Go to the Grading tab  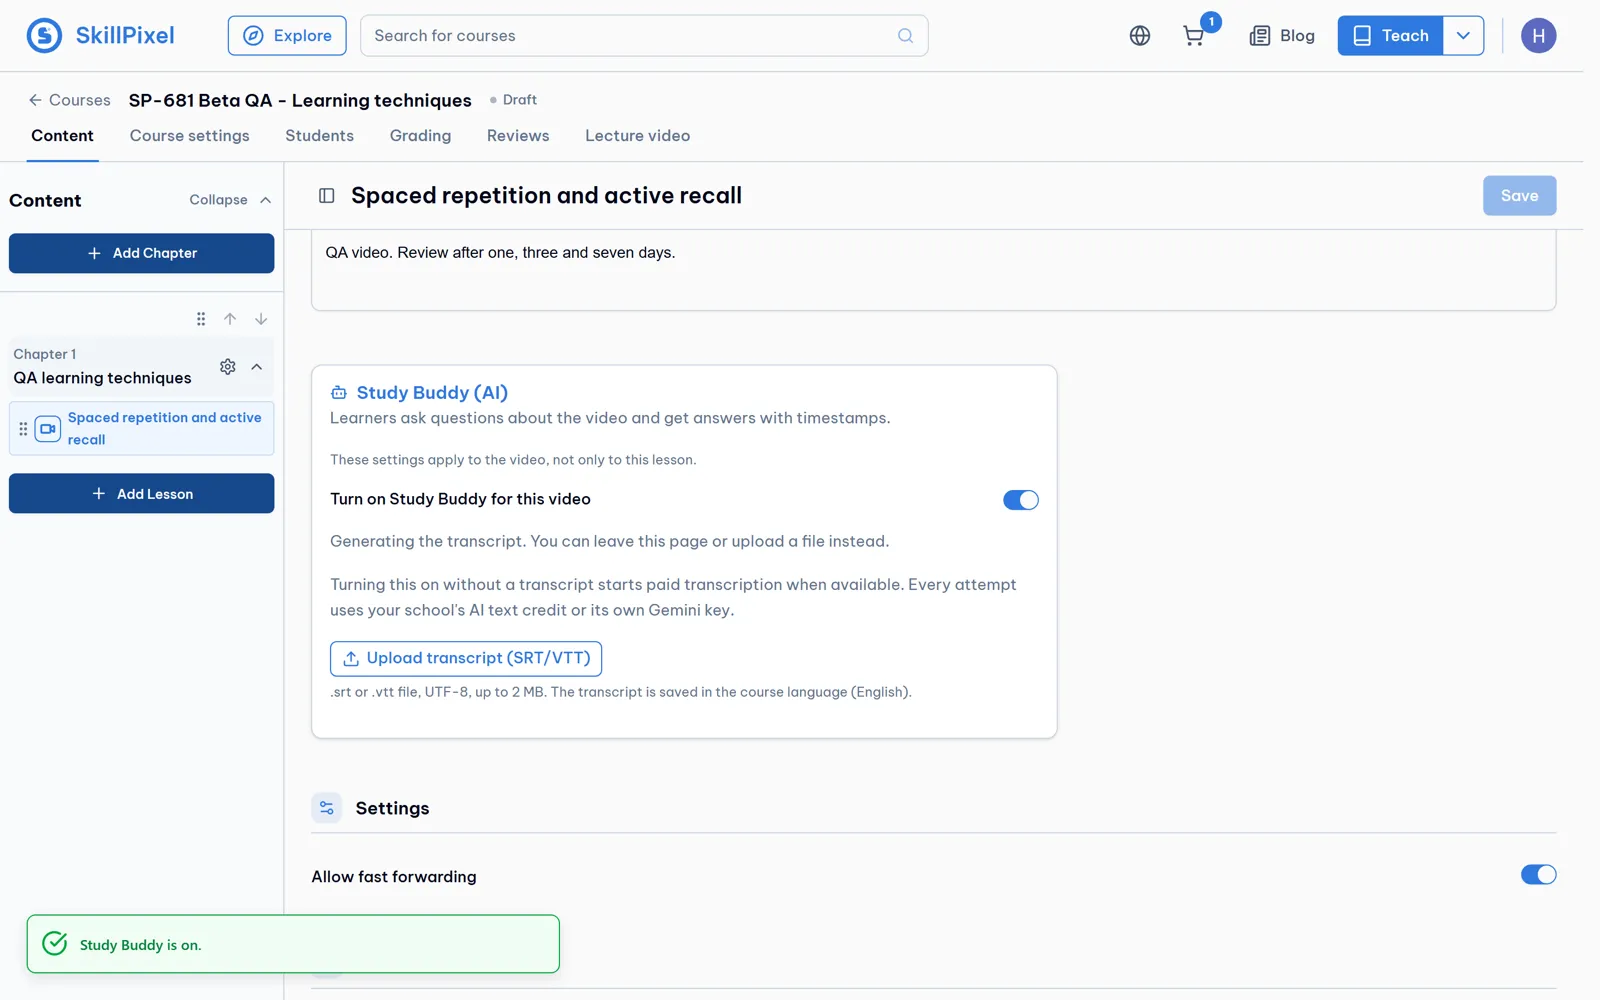point(420,136)
